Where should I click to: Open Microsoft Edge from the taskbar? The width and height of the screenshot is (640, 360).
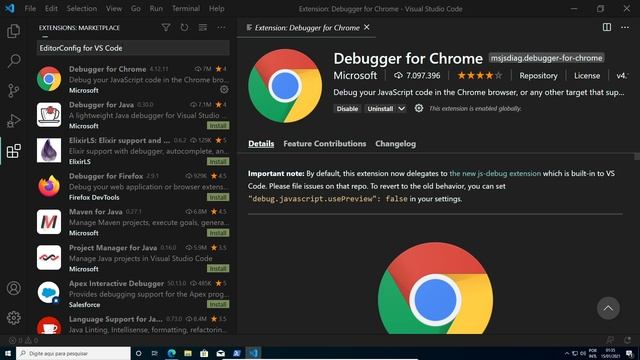(171, 353)
